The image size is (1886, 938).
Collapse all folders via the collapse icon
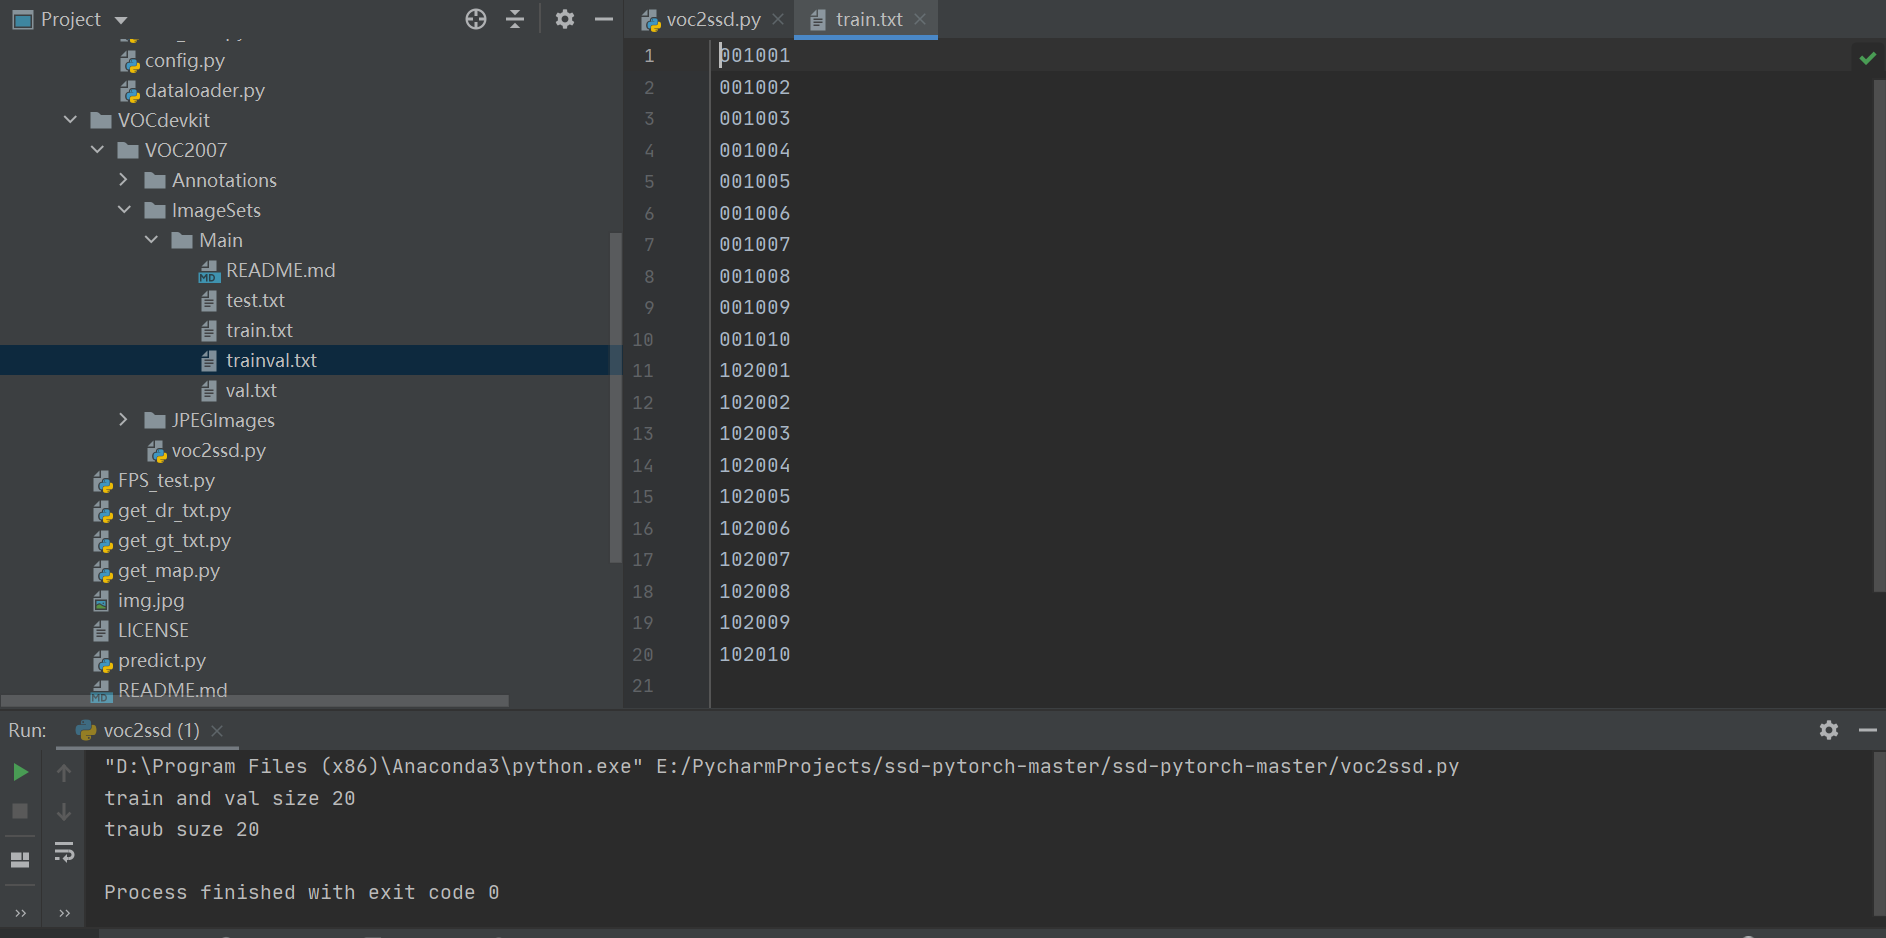(x=514, y=18)
